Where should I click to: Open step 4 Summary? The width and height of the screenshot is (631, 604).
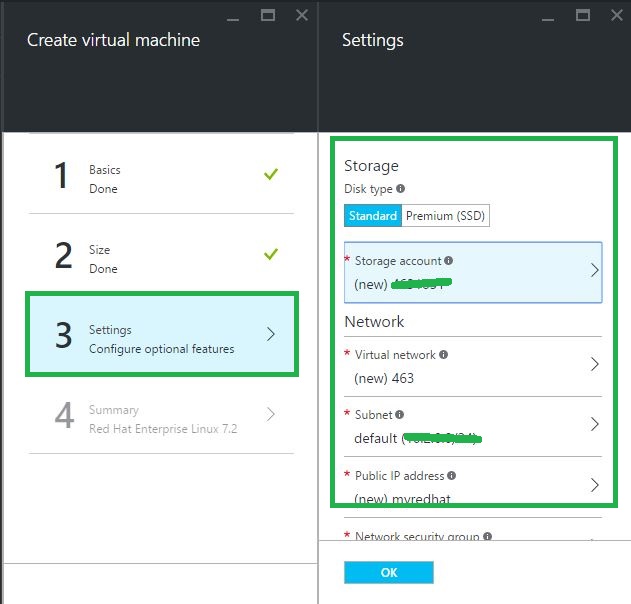click(x=161, y=418)
